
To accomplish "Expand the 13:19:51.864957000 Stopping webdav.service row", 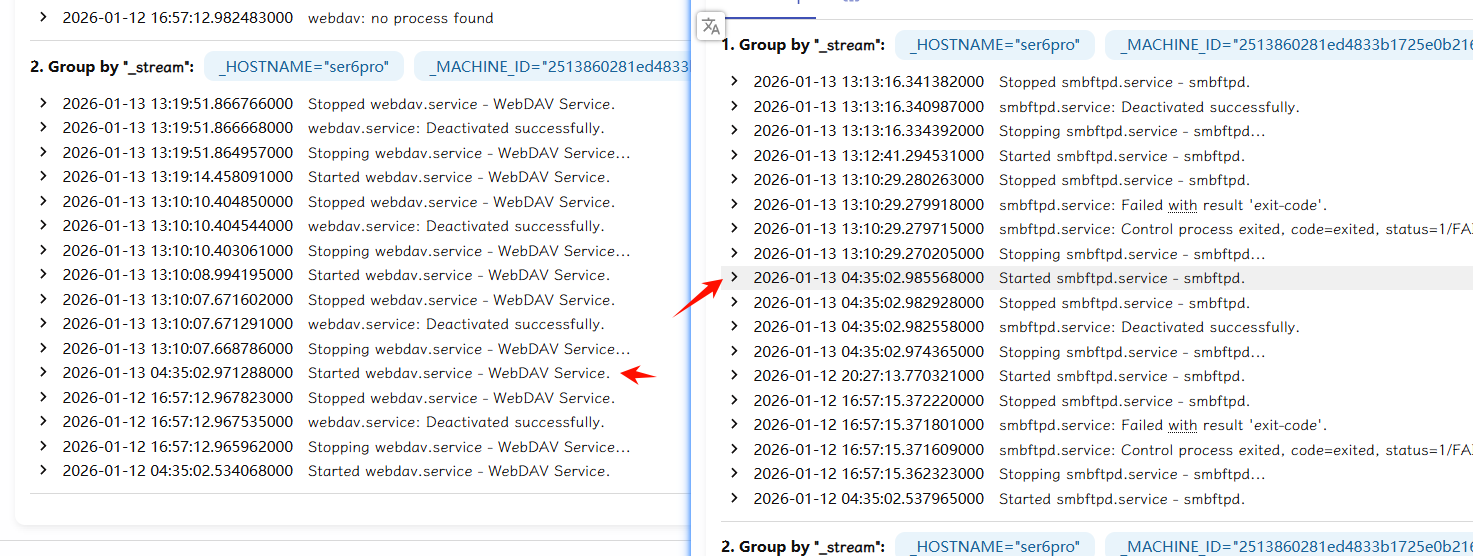I will [x=43, y=152].
